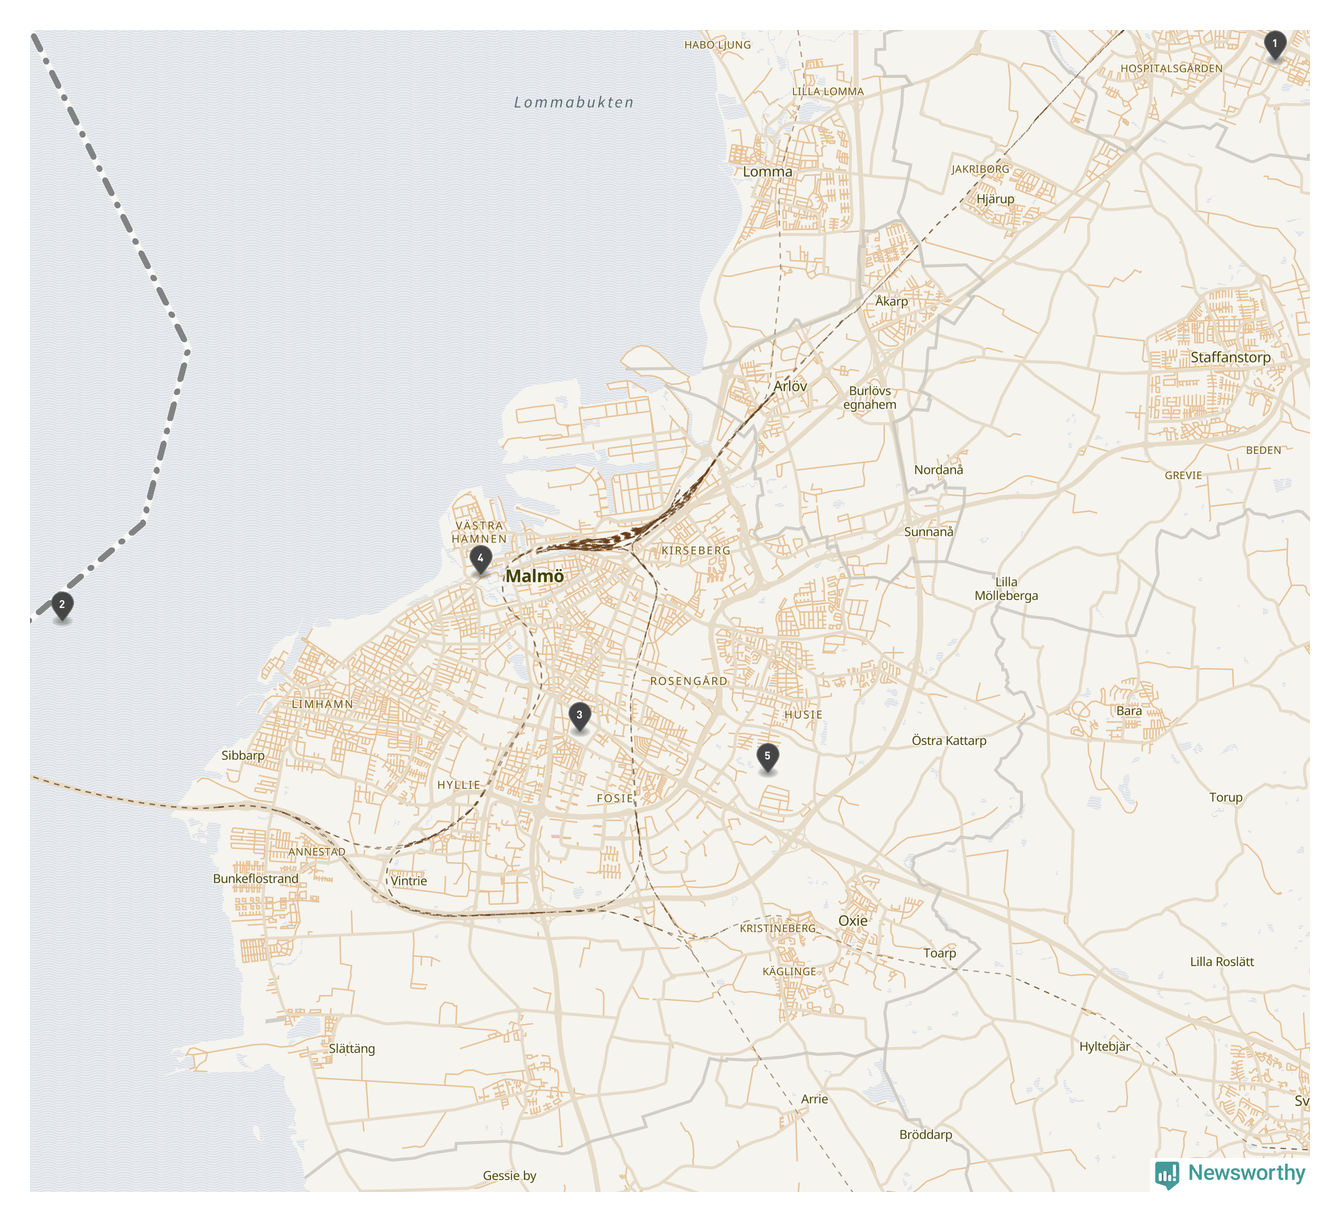Click map marker number 2
Viewport: 1340px width, 1222px height.
tap(62, 606)
